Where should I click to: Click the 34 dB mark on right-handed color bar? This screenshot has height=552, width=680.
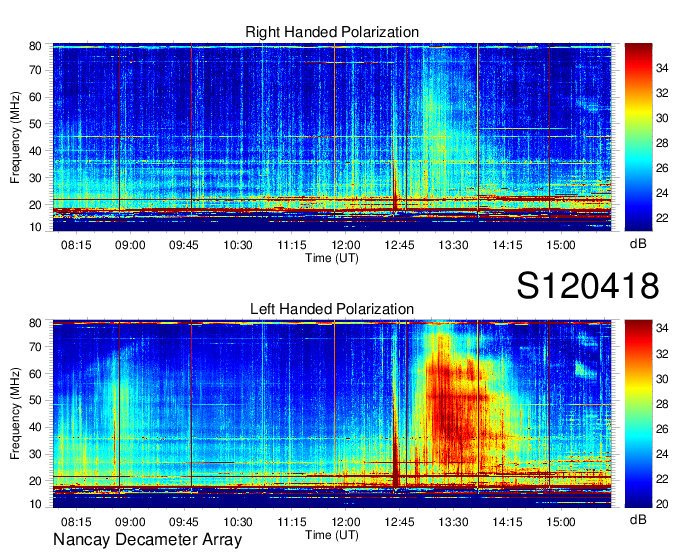pos(662,68)
